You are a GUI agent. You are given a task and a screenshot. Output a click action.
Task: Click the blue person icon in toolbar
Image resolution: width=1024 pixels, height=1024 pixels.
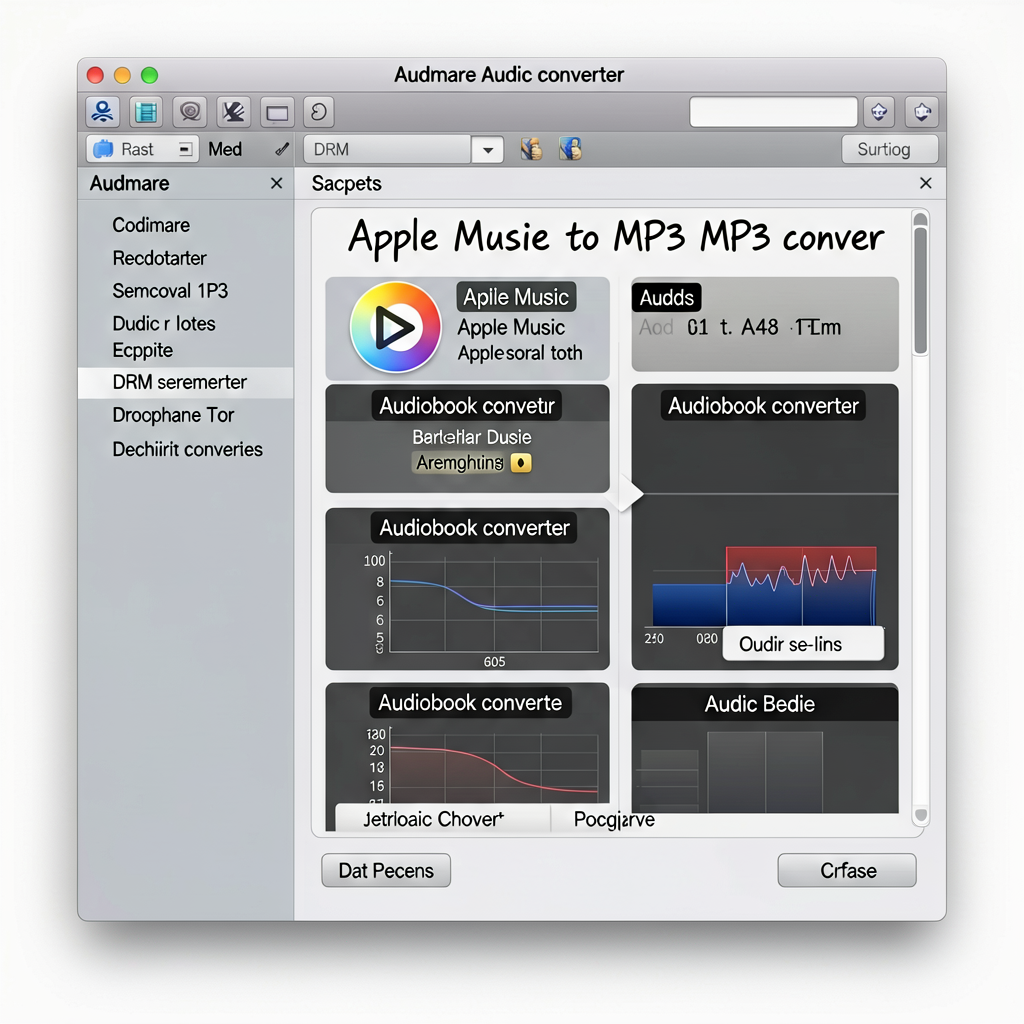[x=103, y=112]
